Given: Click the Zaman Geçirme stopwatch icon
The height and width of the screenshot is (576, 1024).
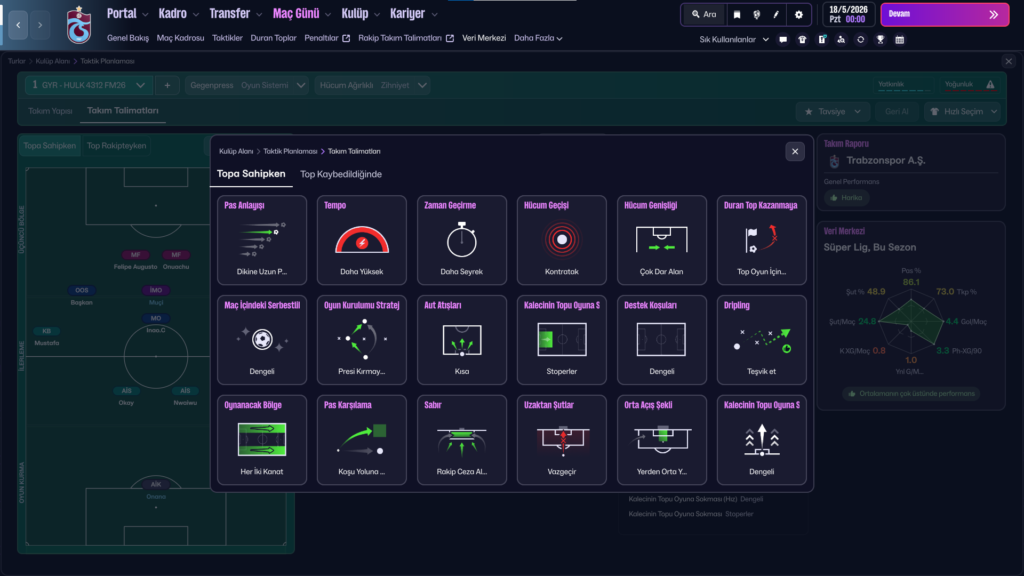Looking at the screenshot, I should [x=462, y=240].
